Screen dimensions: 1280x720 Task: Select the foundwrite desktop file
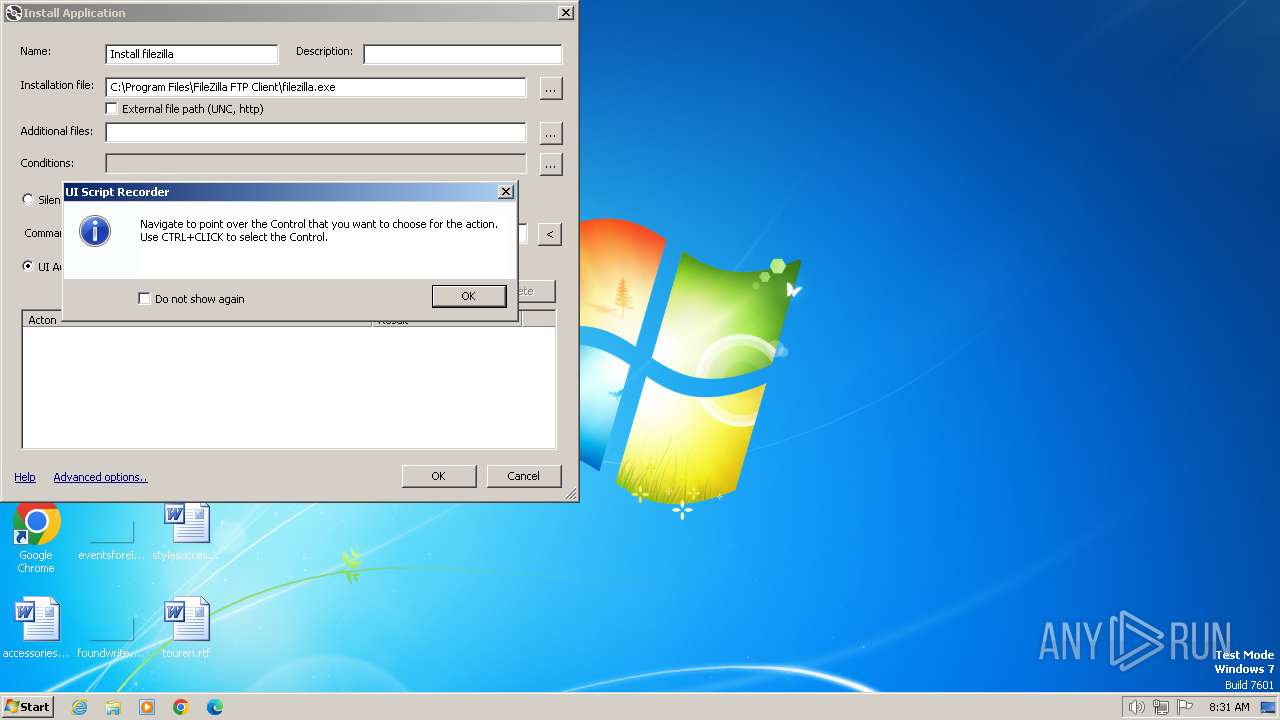click(112, 635)
